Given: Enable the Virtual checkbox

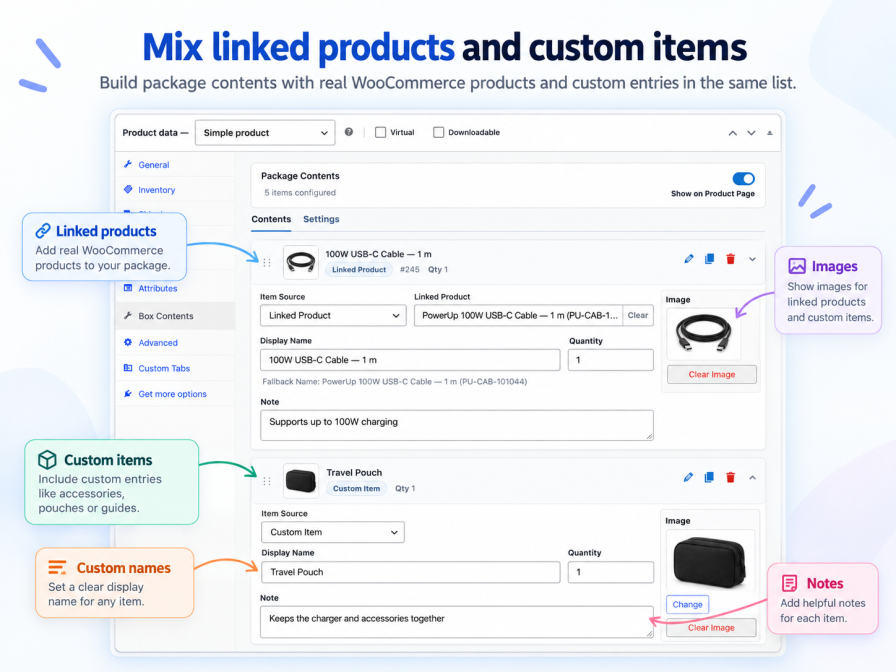Looking at the screenshot, I should coord(380,133).
